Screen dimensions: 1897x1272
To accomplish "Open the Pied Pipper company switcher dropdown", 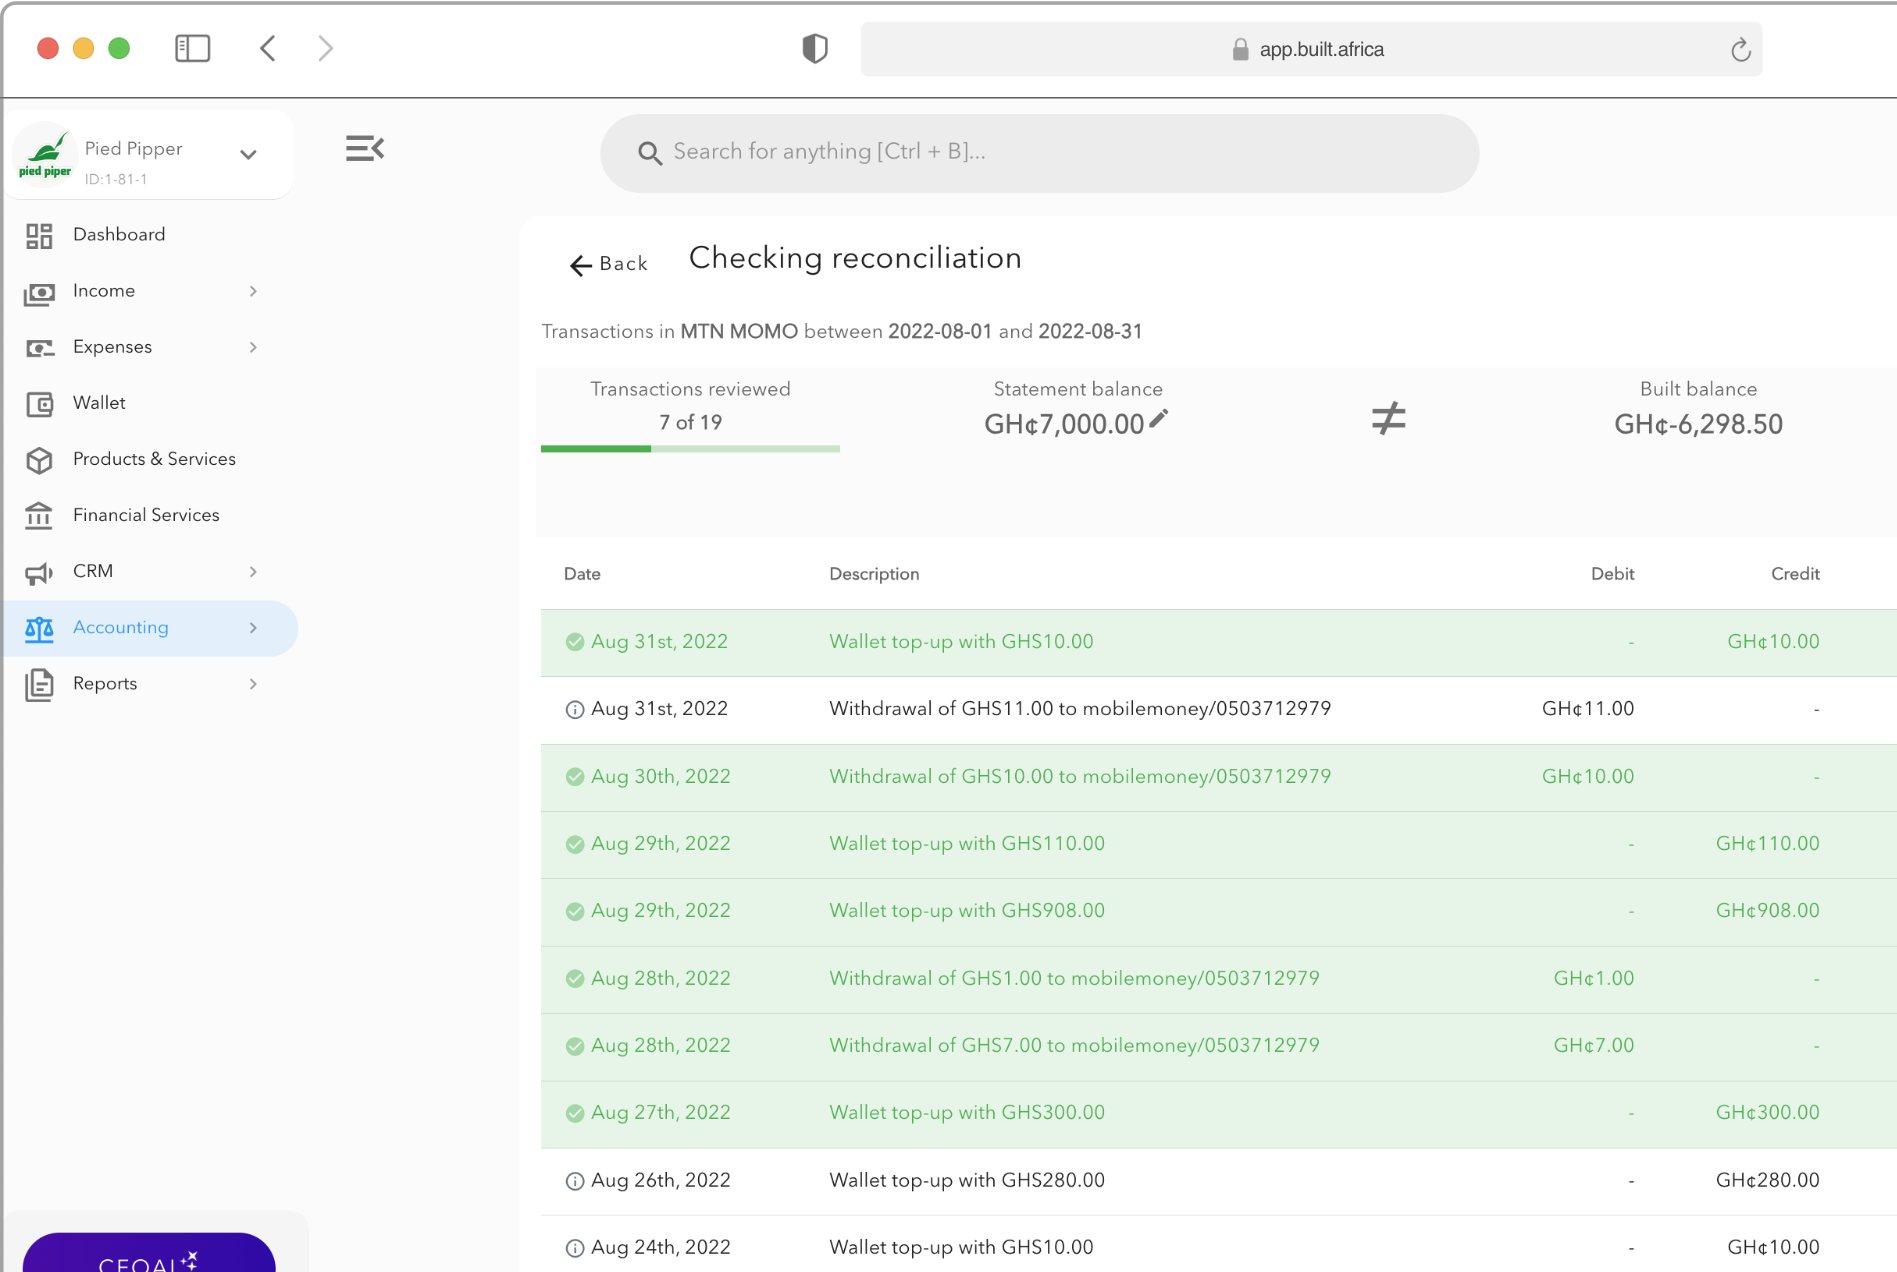I will coord(248,154).
